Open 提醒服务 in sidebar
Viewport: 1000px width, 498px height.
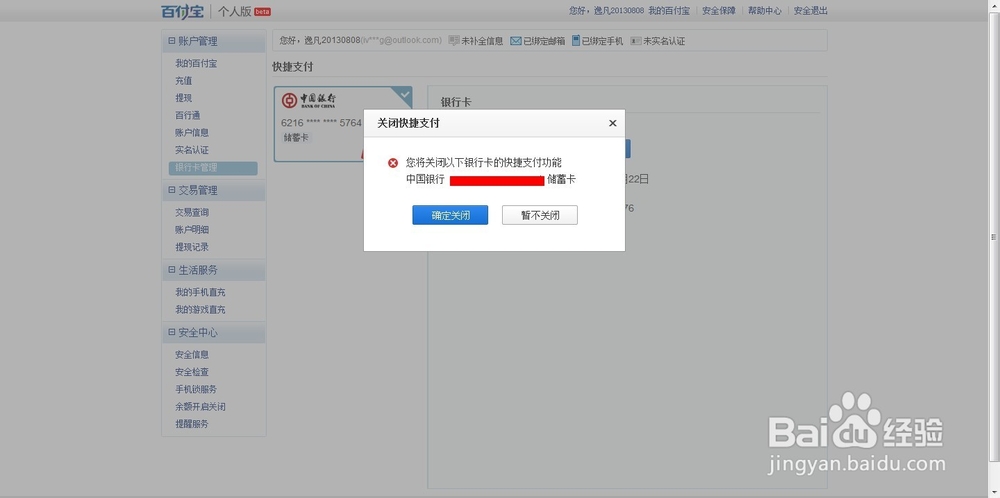(x=192, y=423)
